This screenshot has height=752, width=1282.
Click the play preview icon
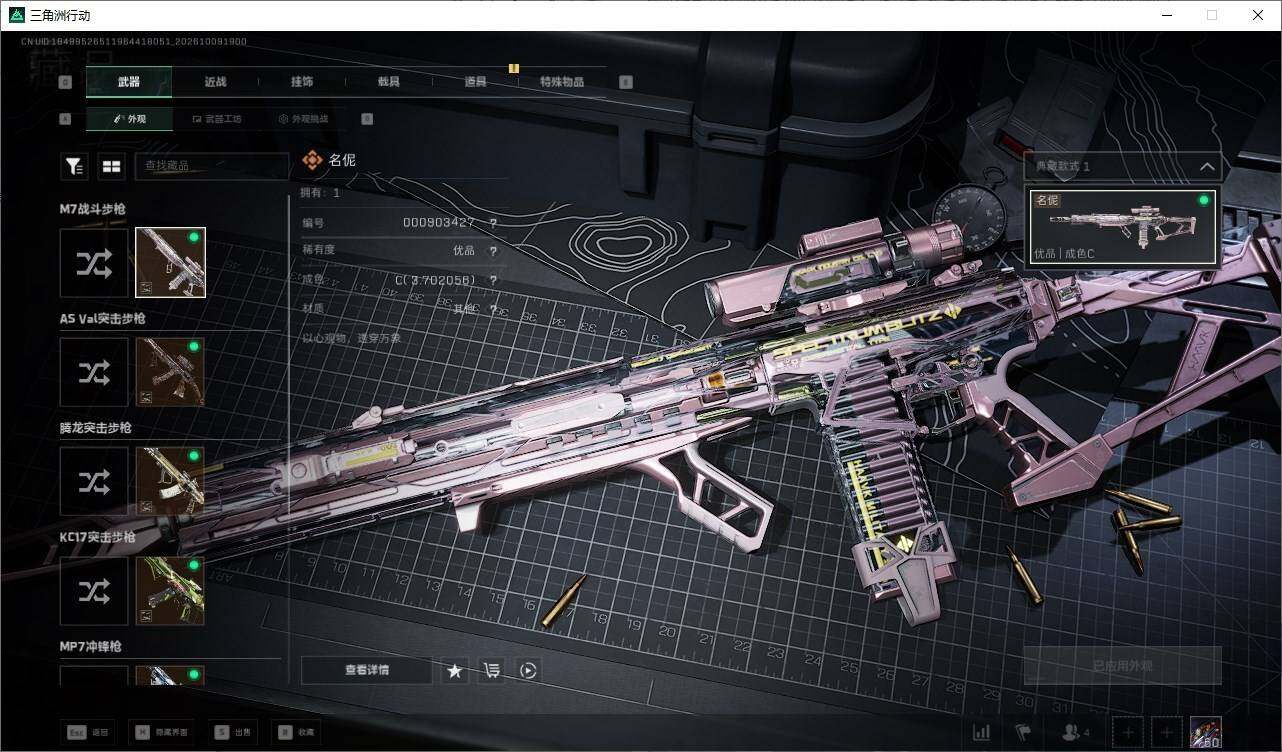click(x=529, y=671)
